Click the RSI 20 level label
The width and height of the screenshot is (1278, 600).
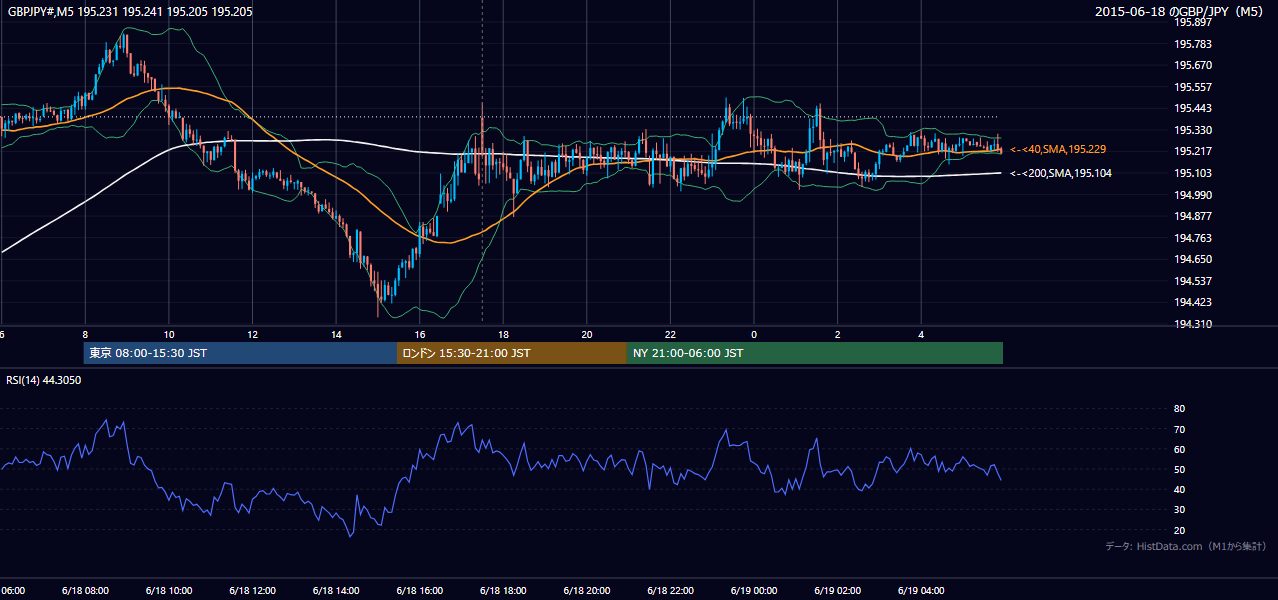(x=1179, y=530)
